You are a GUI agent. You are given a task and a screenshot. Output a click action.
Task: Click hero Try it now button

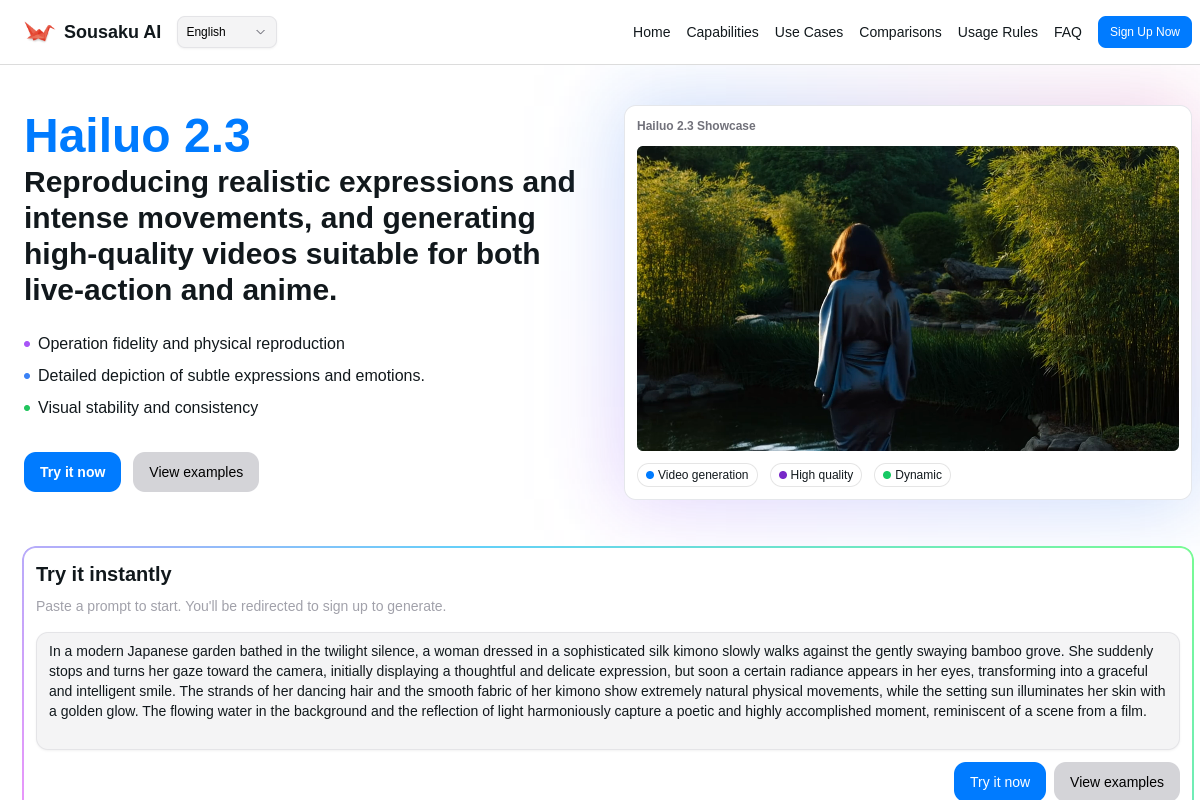pos(72,472)
